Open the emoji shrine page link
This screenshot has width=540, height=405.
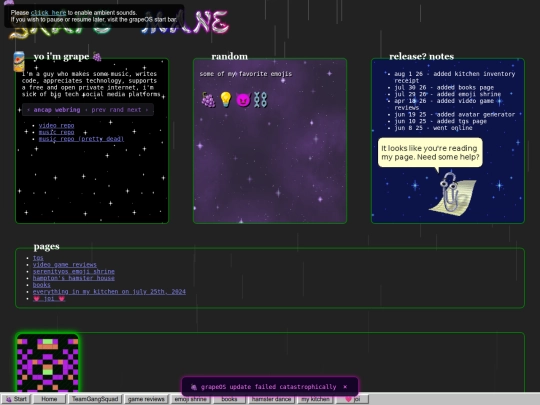coord(74,271)
